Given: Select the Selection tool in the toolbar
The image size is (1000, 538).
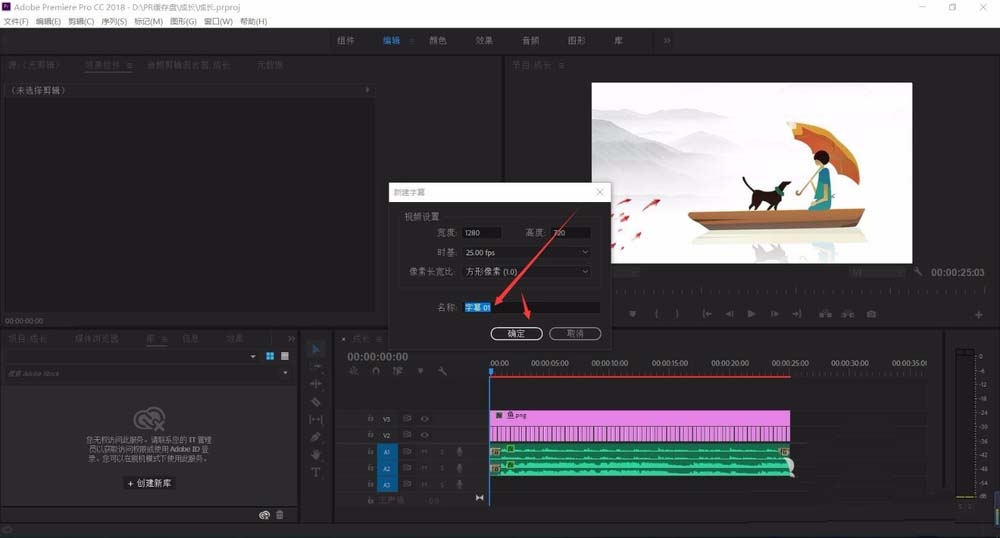Looking at the screenshot, I should click(x=316, y=349).
